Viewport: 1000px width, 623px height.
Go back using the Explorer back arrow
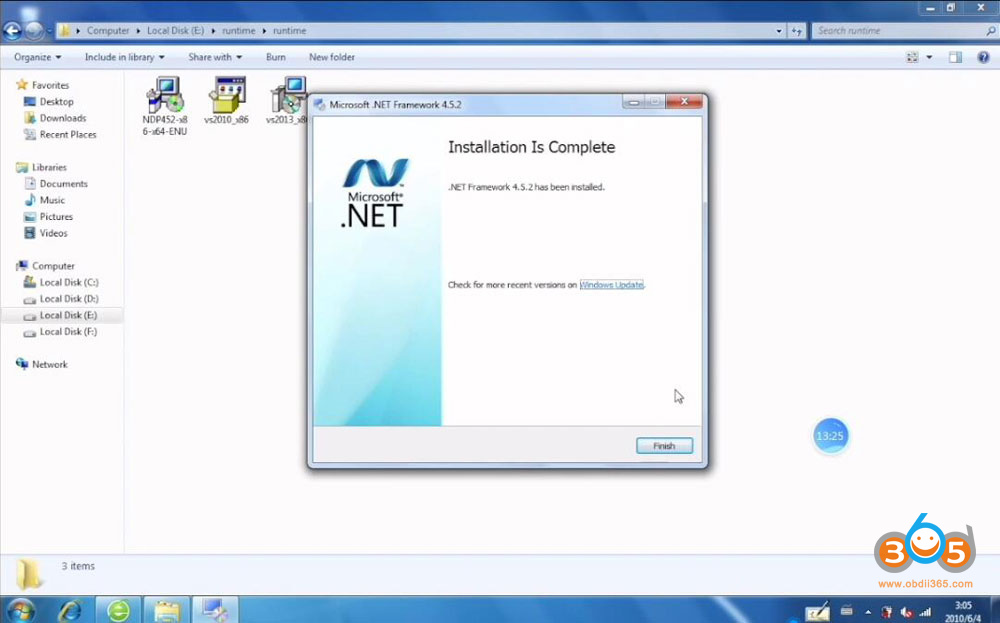click(14, 31)
